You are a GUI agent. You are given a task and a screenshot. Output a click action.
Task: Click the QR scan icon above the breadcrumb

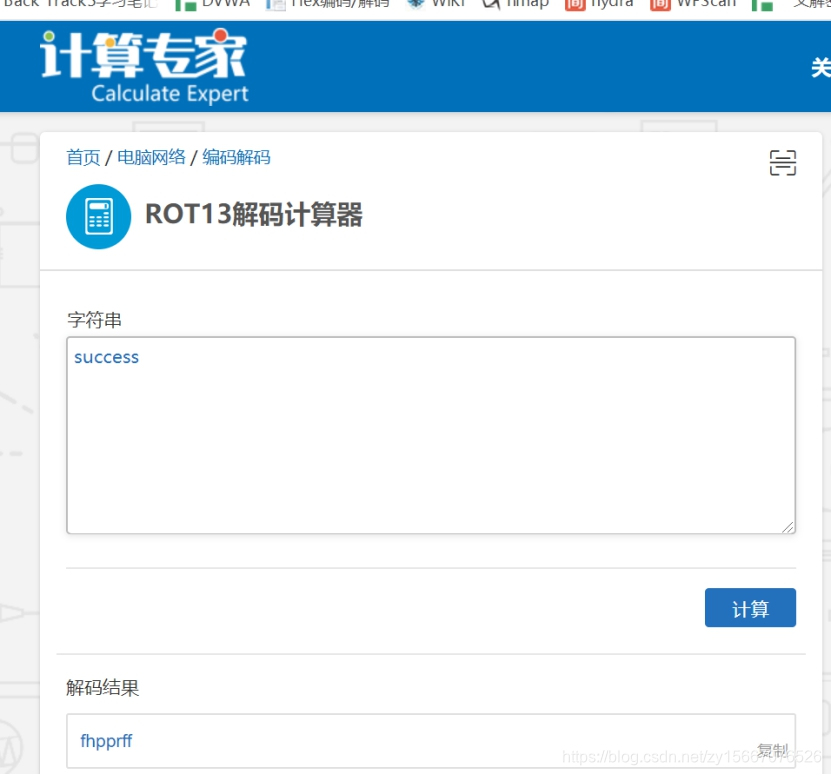point(783,162)
